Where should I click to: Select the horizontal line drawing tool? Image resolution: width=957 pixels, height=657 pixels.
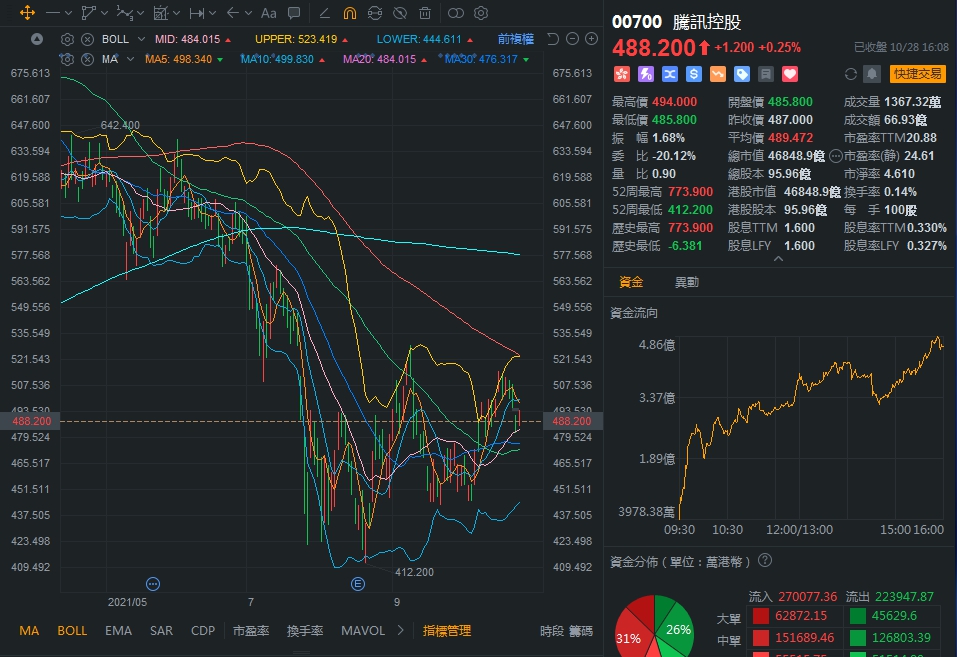[x=52, y=13]
